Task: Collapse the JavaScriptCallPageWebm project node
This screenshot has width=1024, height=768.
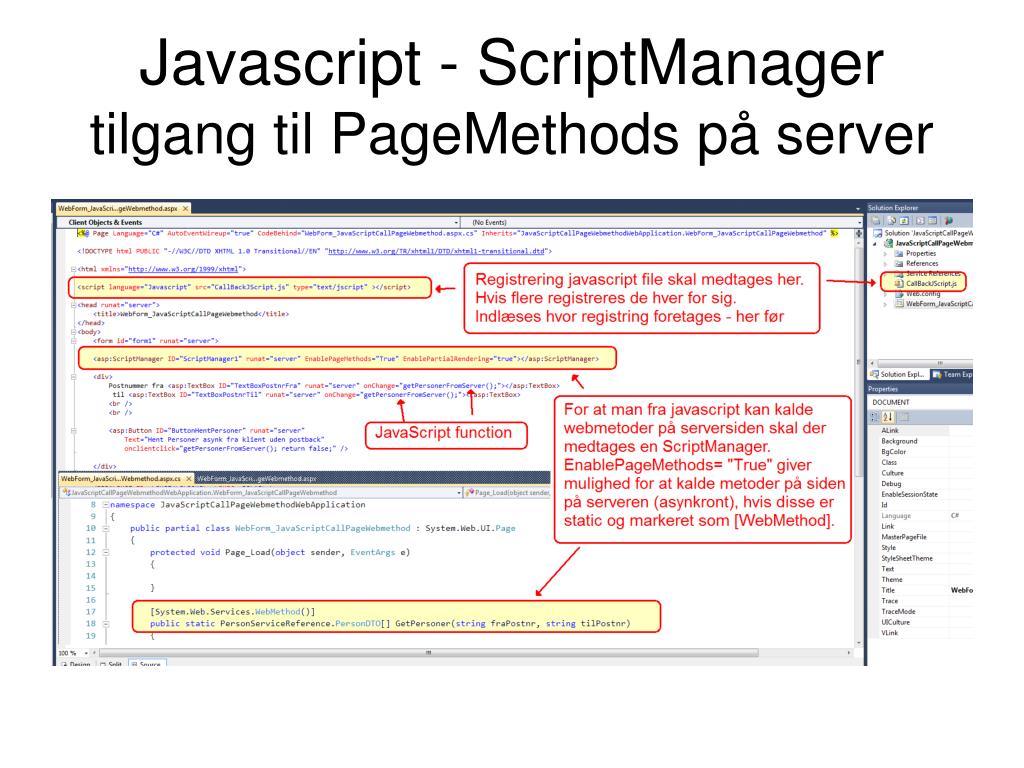Action: point(875,244)
